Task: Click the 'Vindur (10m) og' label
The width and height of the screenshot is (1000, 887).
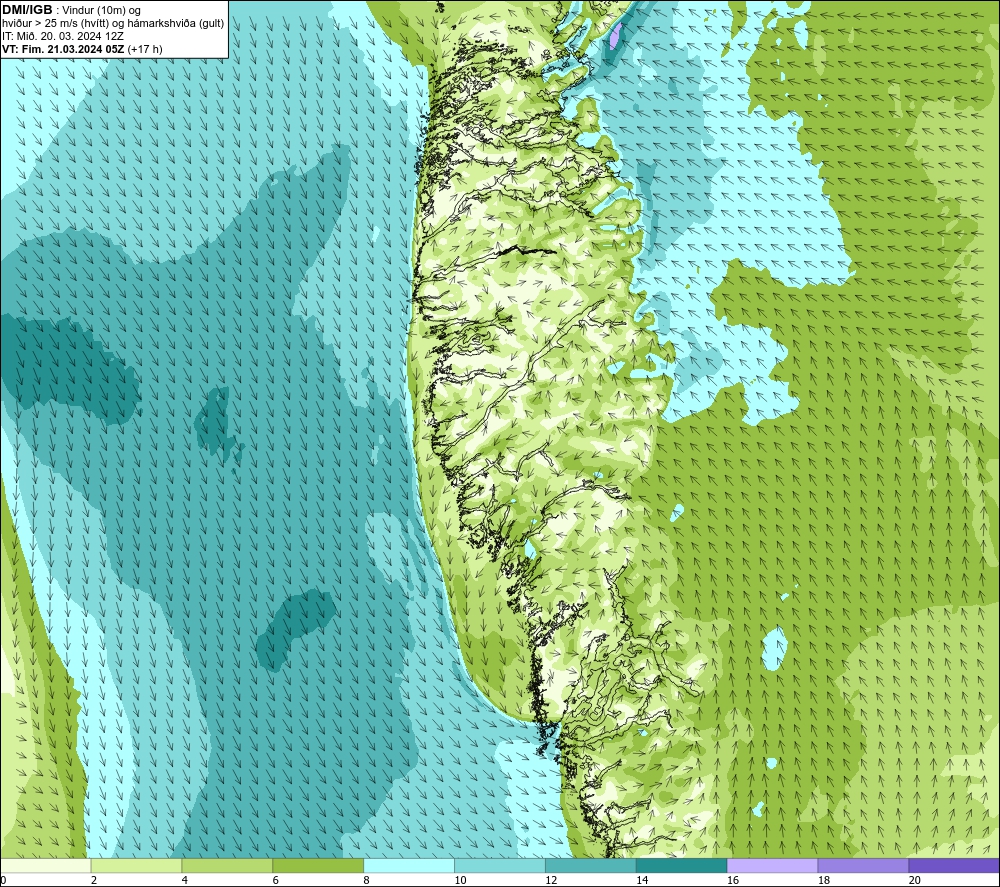Action: pos(101,11)
